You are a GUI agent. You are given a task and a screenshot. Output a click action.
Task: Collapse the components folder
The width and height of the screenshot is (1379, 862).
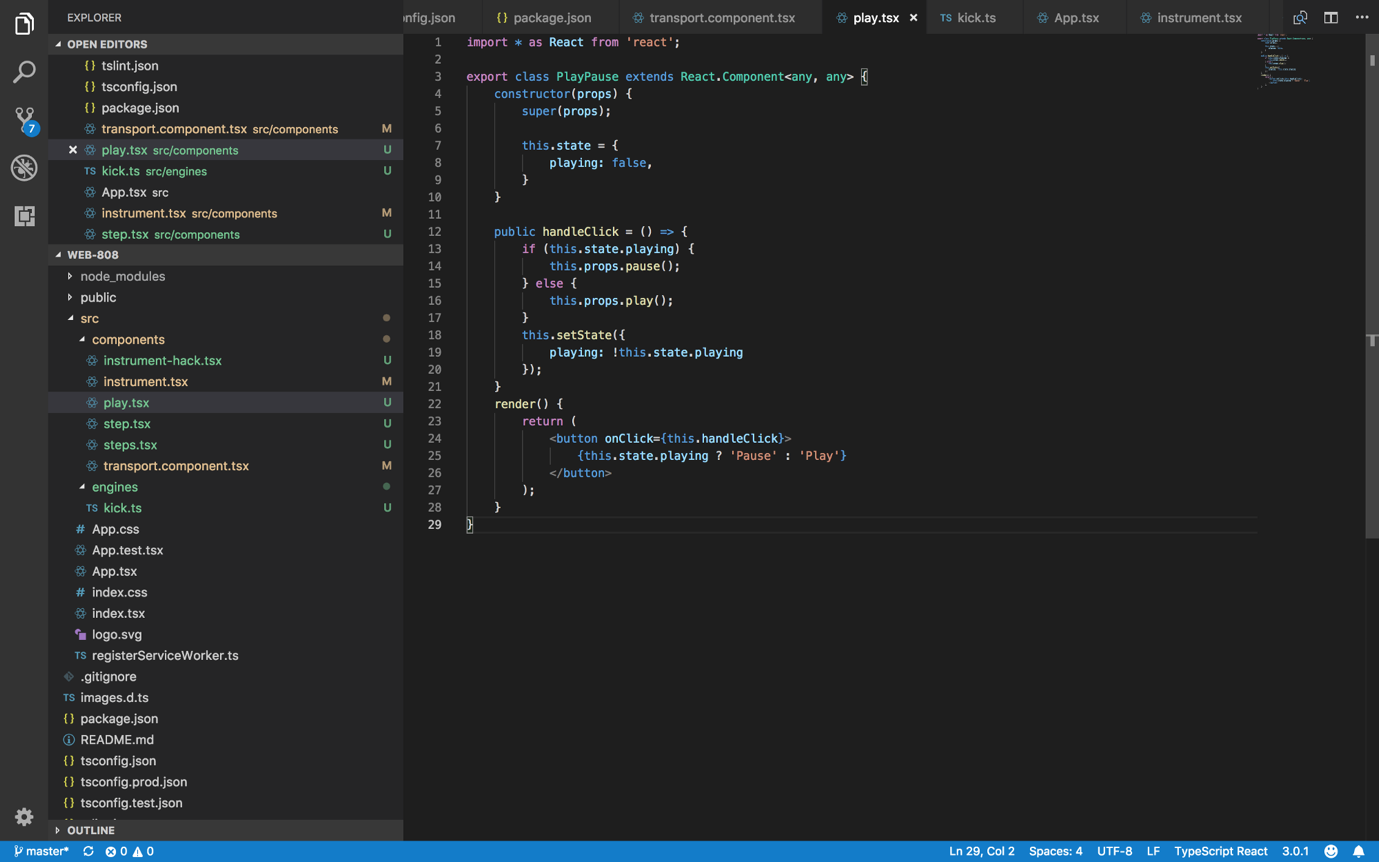[127, 339]
